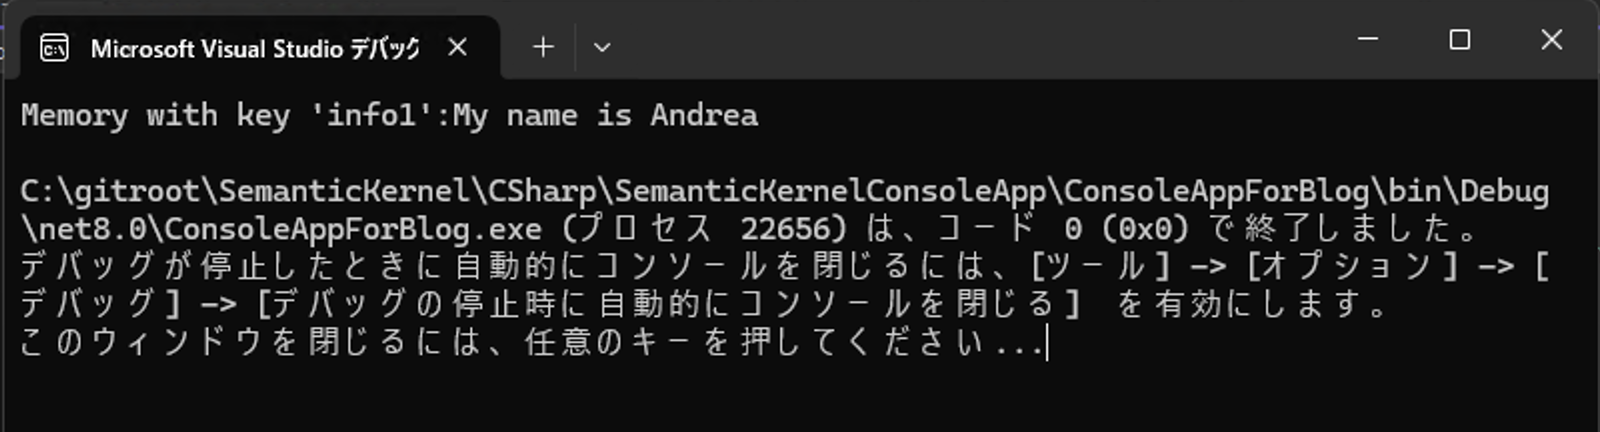Viewport: 1600px width, 432px height.
Task: Click the terminal icon on the tab
Action: (54, 47)
